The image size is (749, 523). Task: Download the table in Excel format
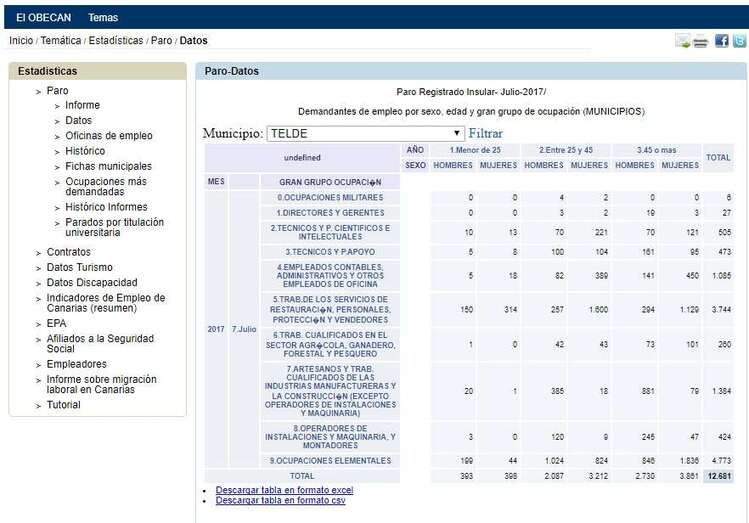click(x=284, y=490)
